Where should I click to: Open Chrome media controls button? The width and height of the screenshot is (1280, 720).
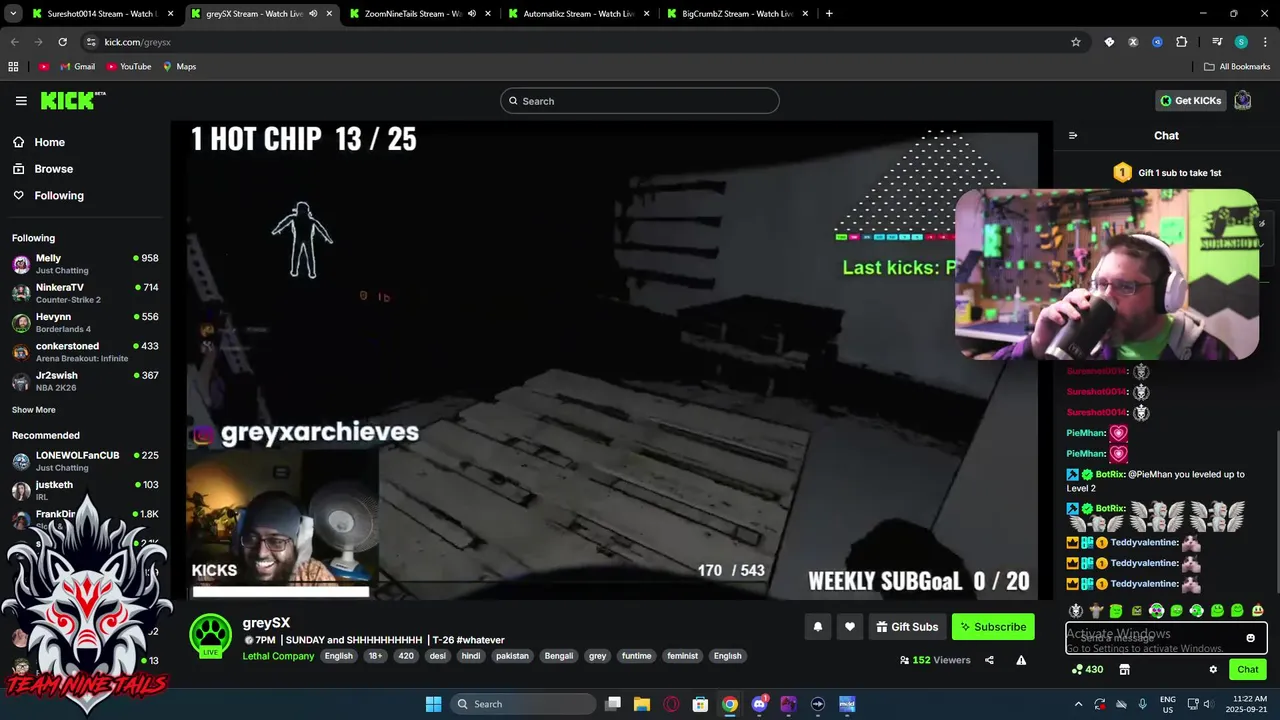click(1217, 42)
